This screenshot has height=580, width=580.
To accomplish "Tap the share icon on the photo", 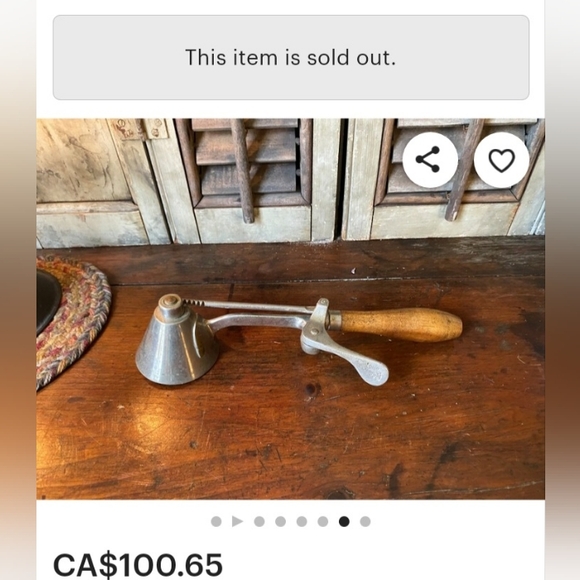I will (x=429, y=160).
